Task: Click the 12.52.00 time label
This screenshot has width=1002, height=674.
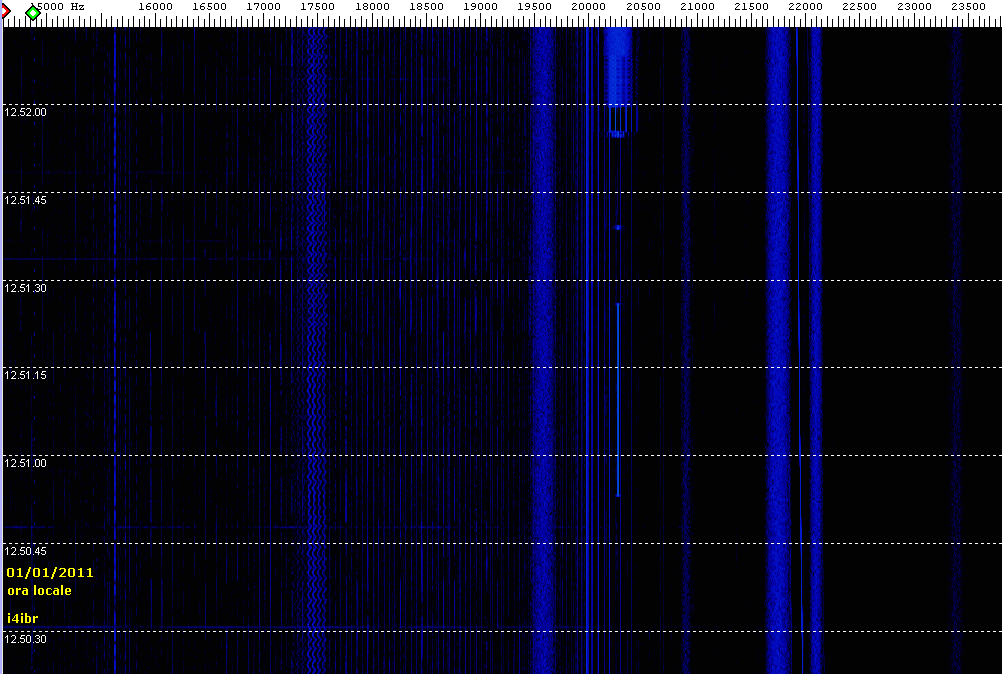Action: click(26, 112)
